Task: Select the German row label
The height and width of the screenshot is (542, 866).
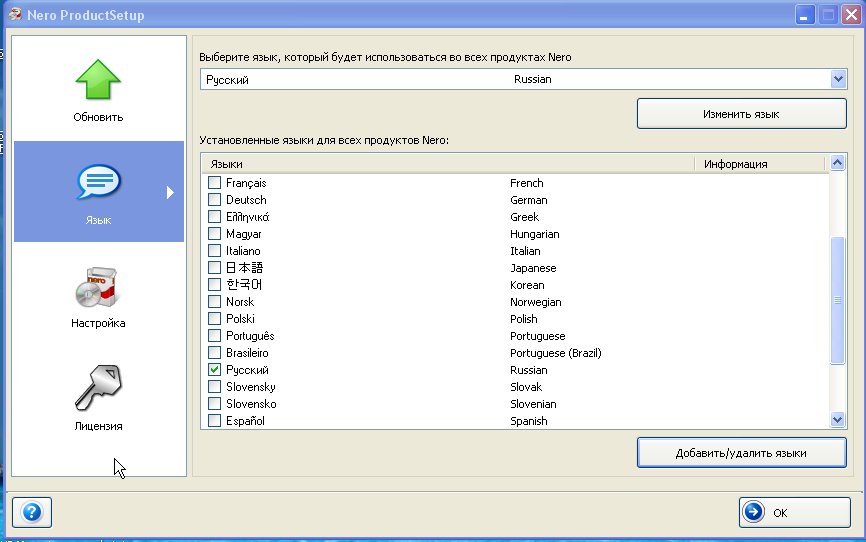Action: (529, 200)
